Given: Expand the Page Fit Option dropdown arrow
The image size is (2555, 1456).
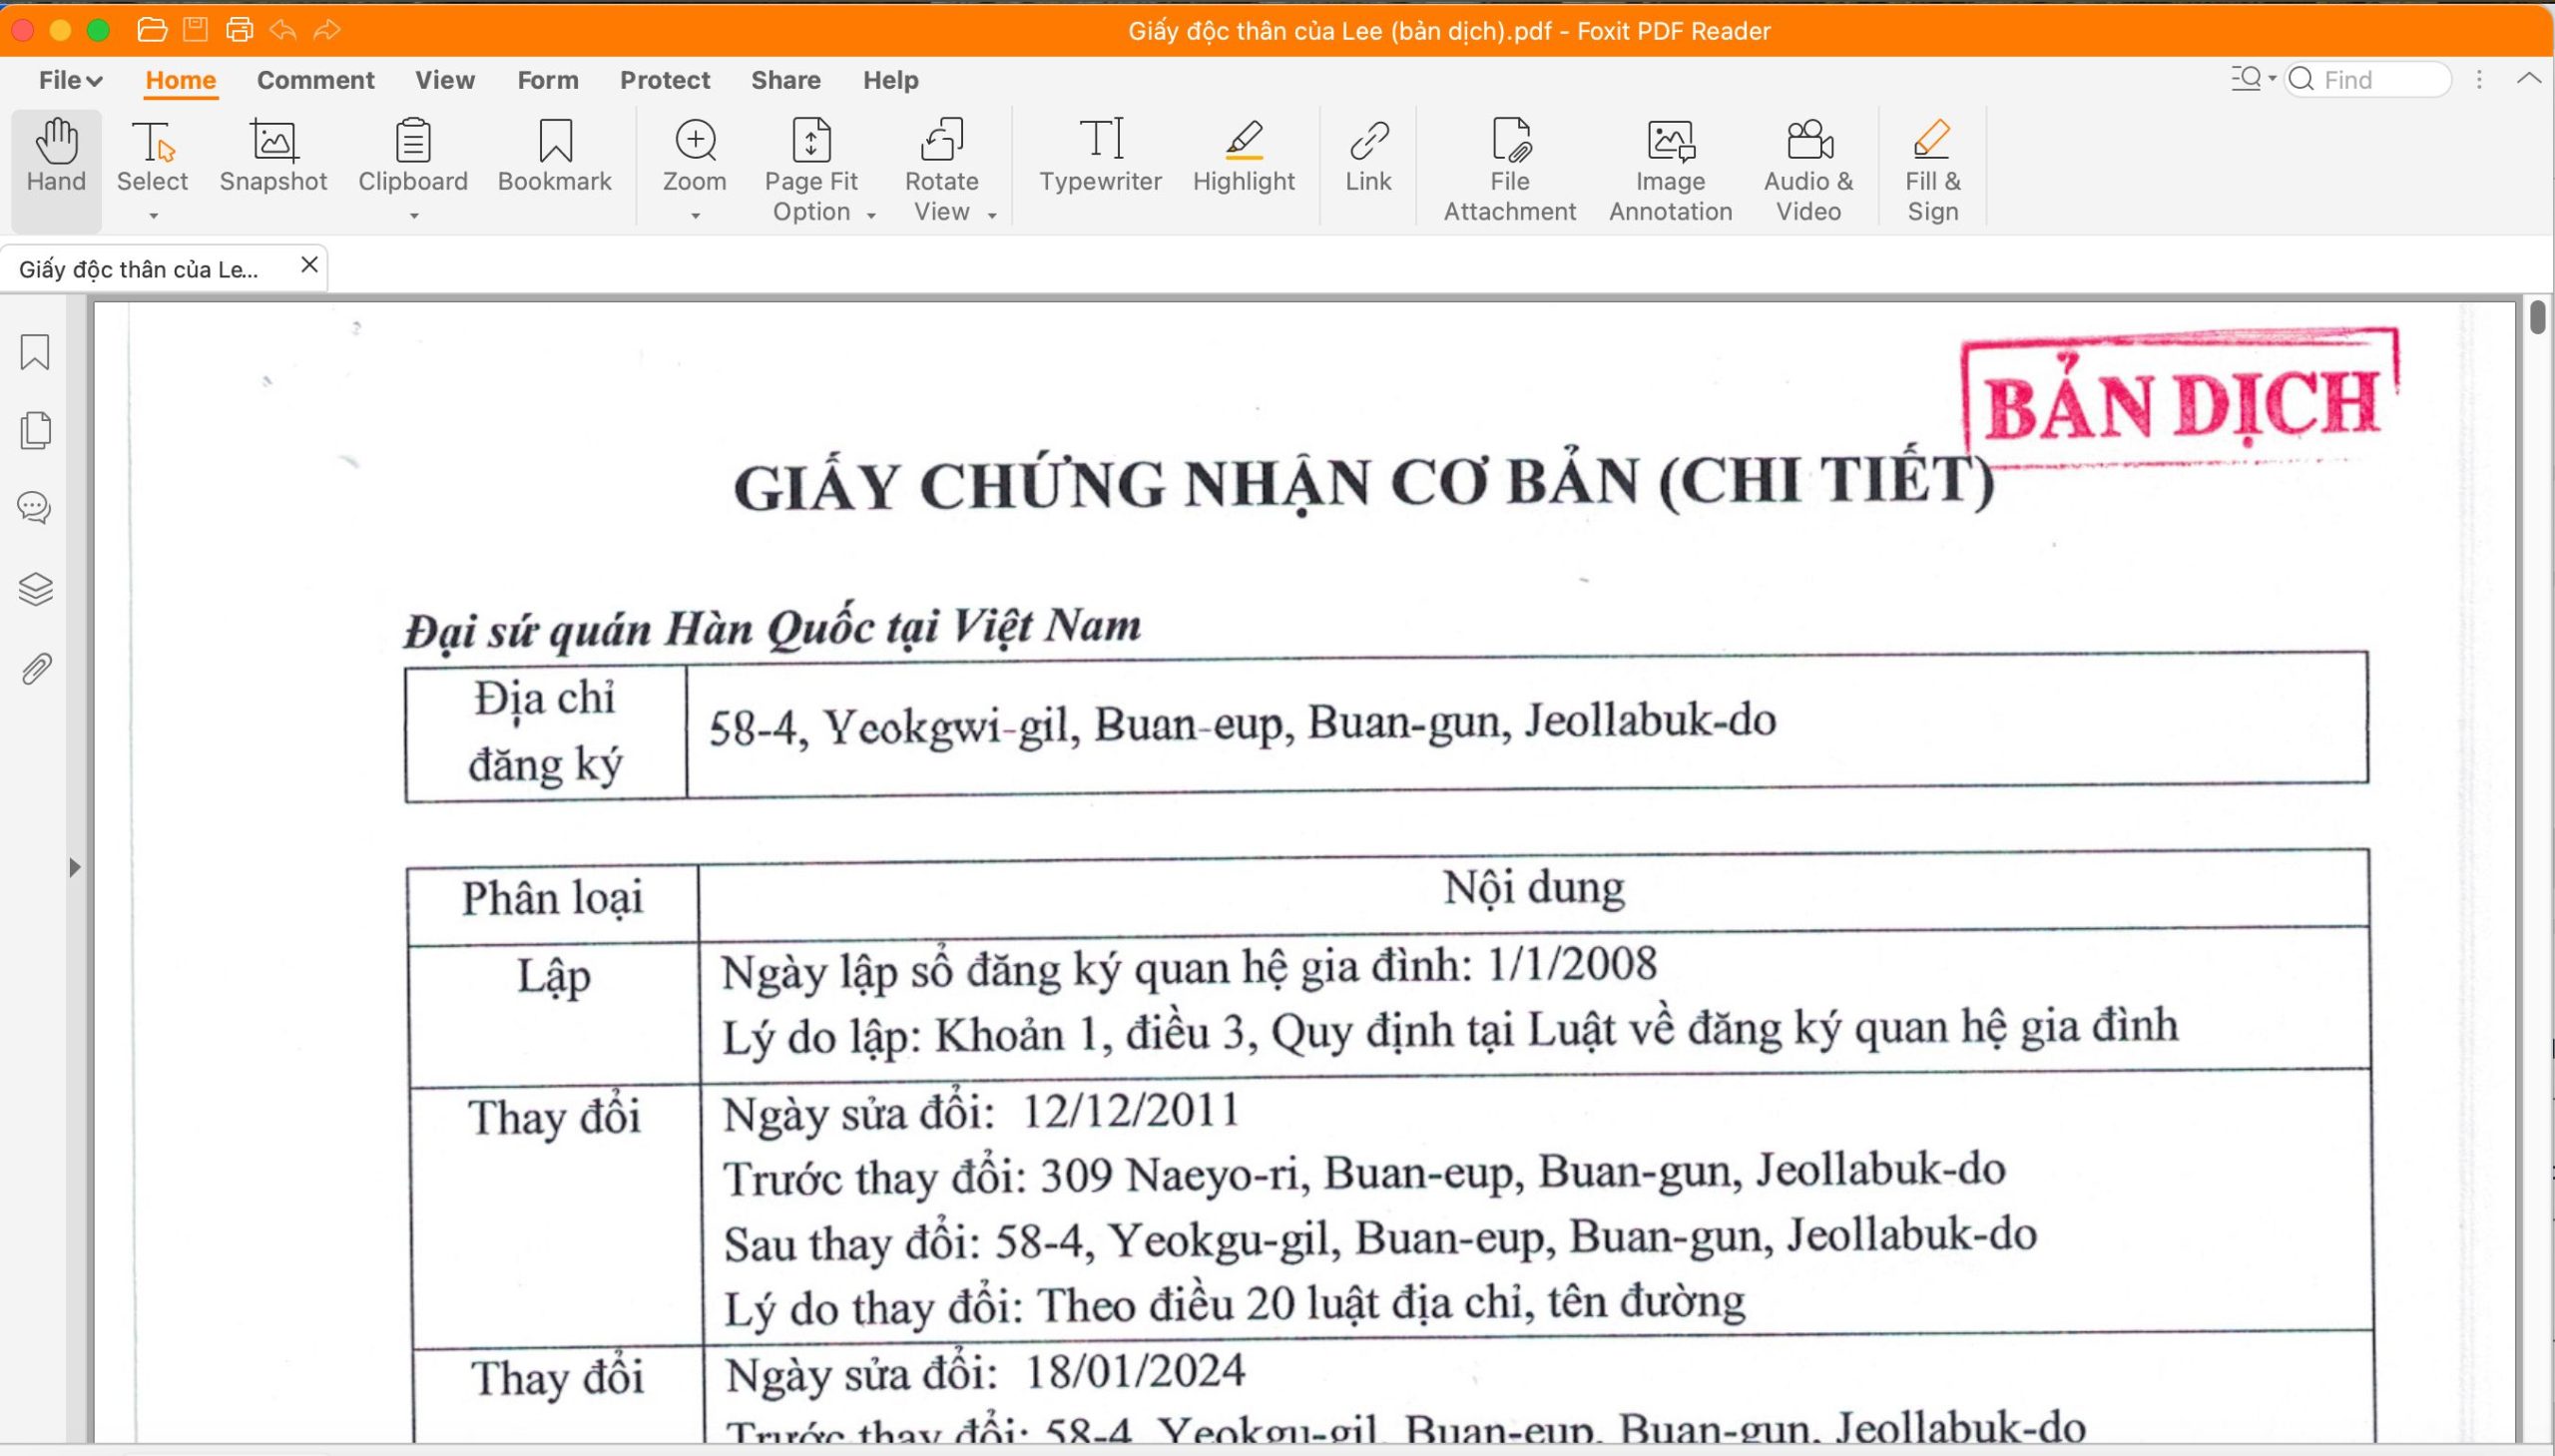Looking at the screenshot, I should click(x=871, y=215).
